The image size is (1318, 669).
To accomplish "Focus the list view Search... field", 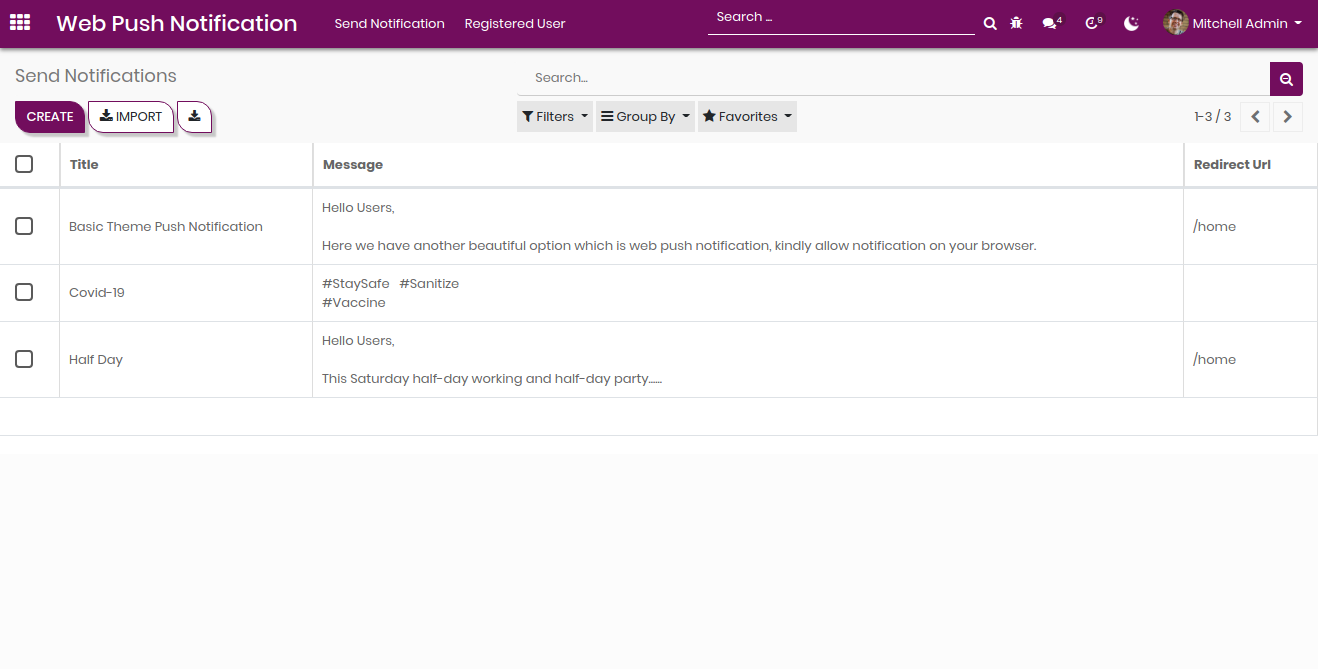I will point(893,78).
